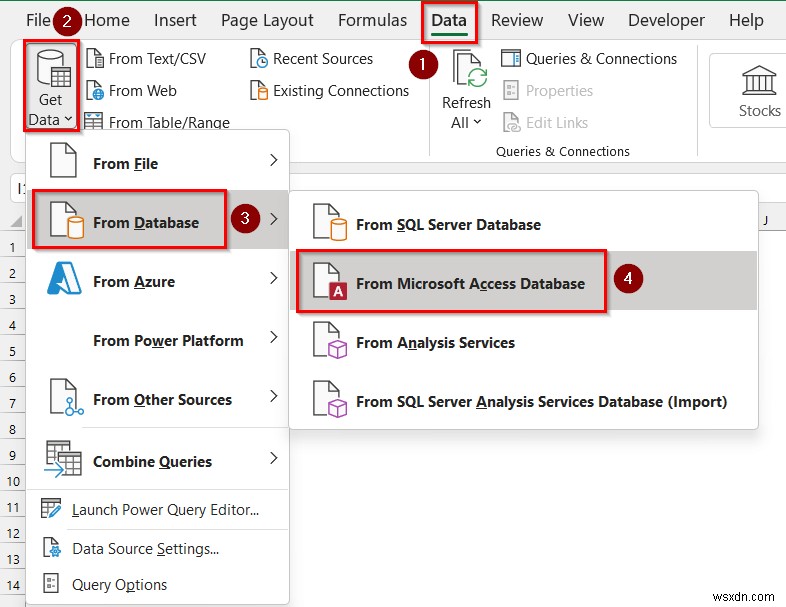Expand the From File submenu chevron

click(274, 160)
